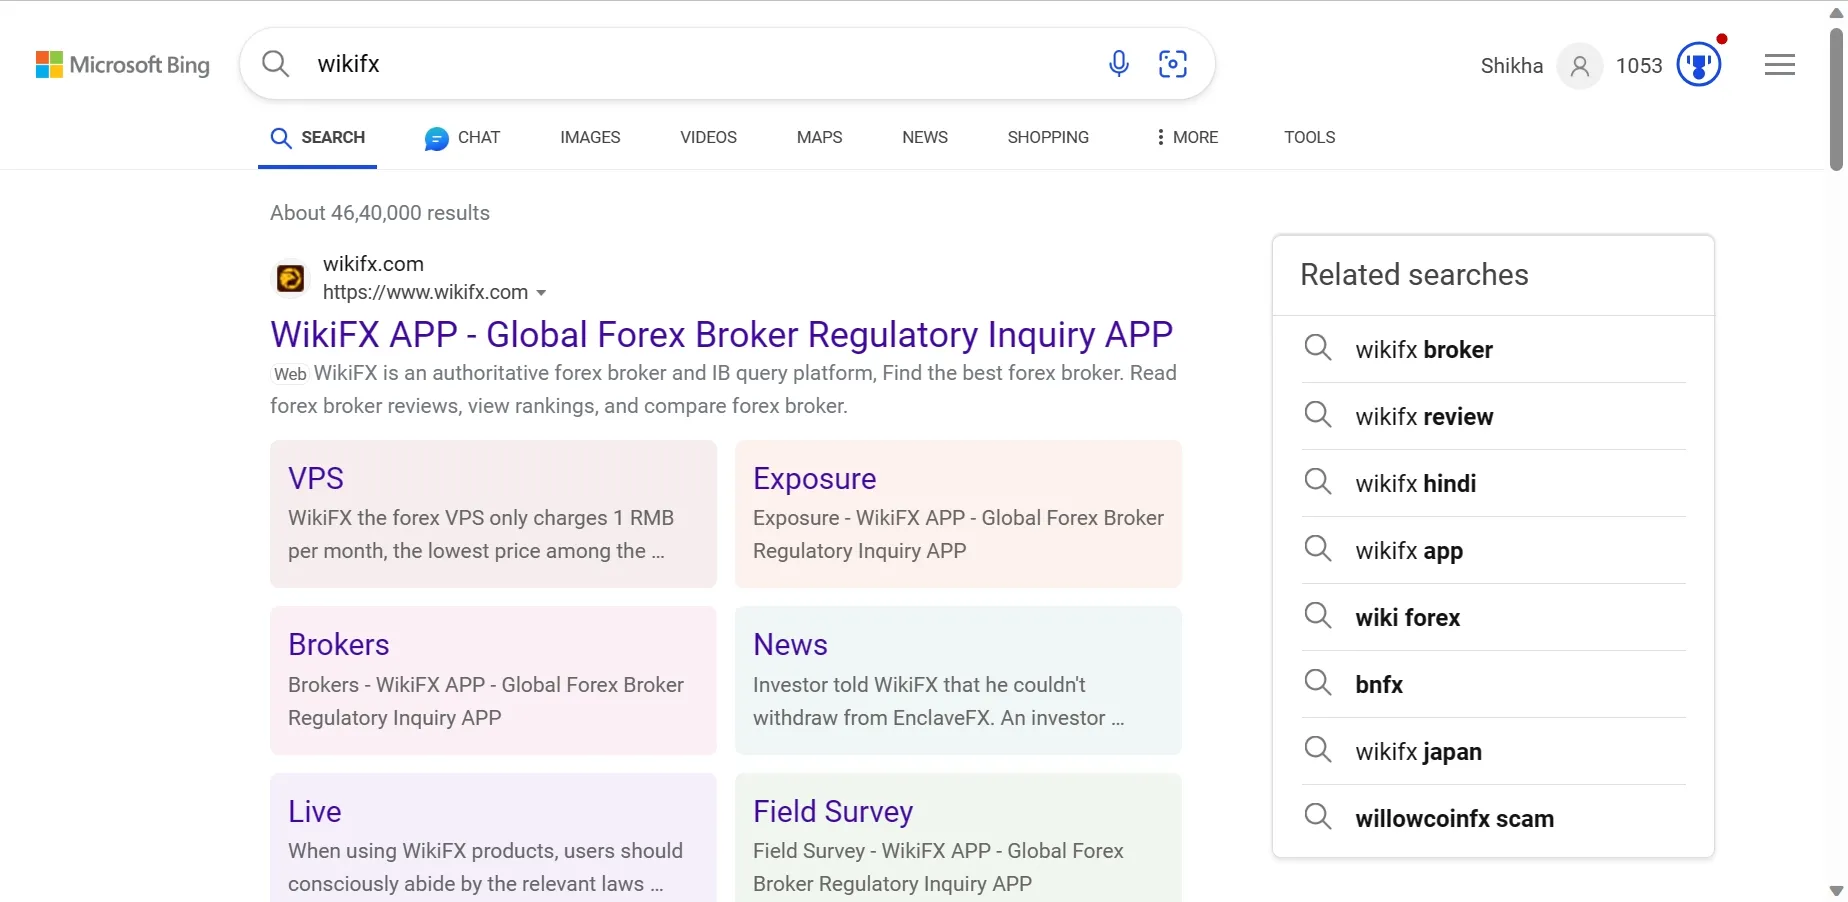Click the Related searches heading
The image size is (1848, 902).
[x=1414, y=275]
